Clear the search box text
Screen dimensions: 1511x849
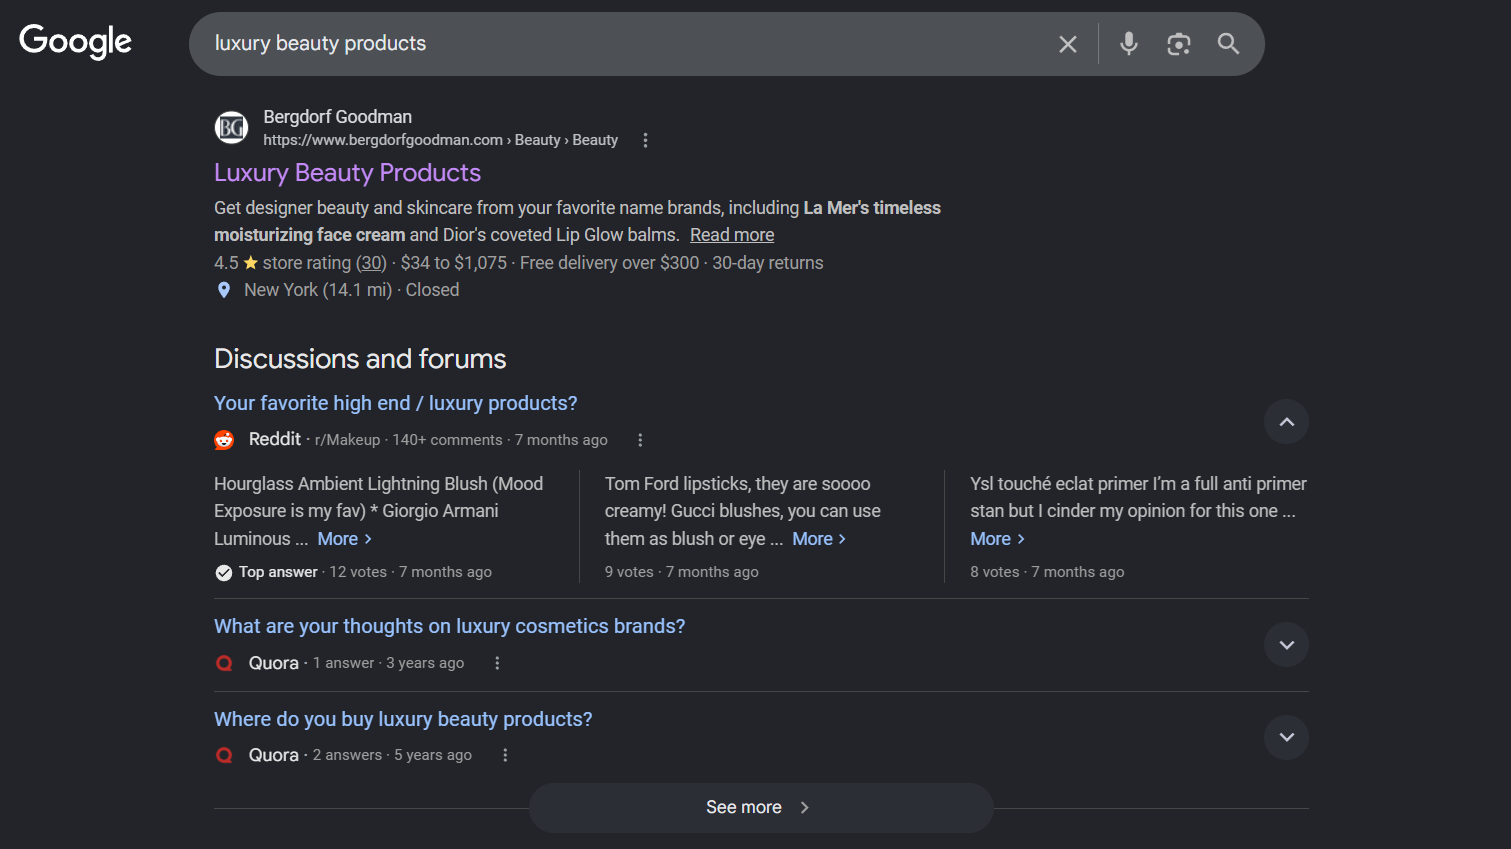point(1067,44)
